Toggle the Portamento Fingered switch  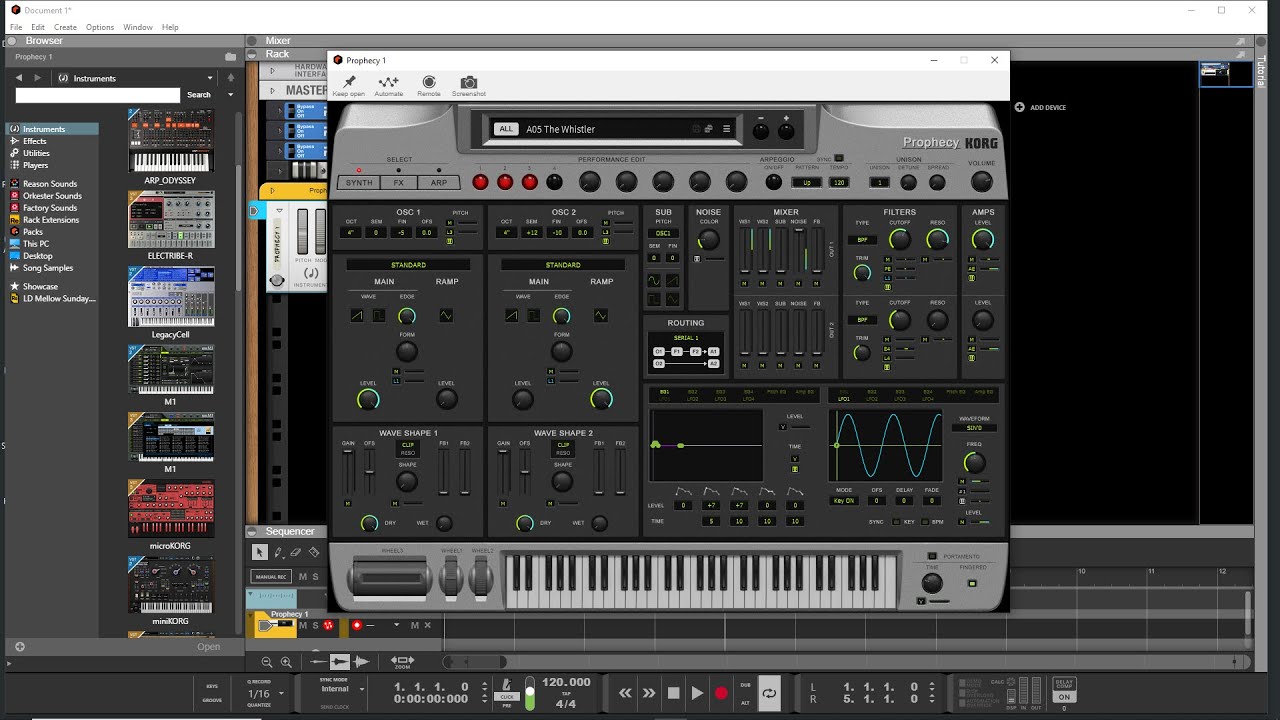[972, 581]
